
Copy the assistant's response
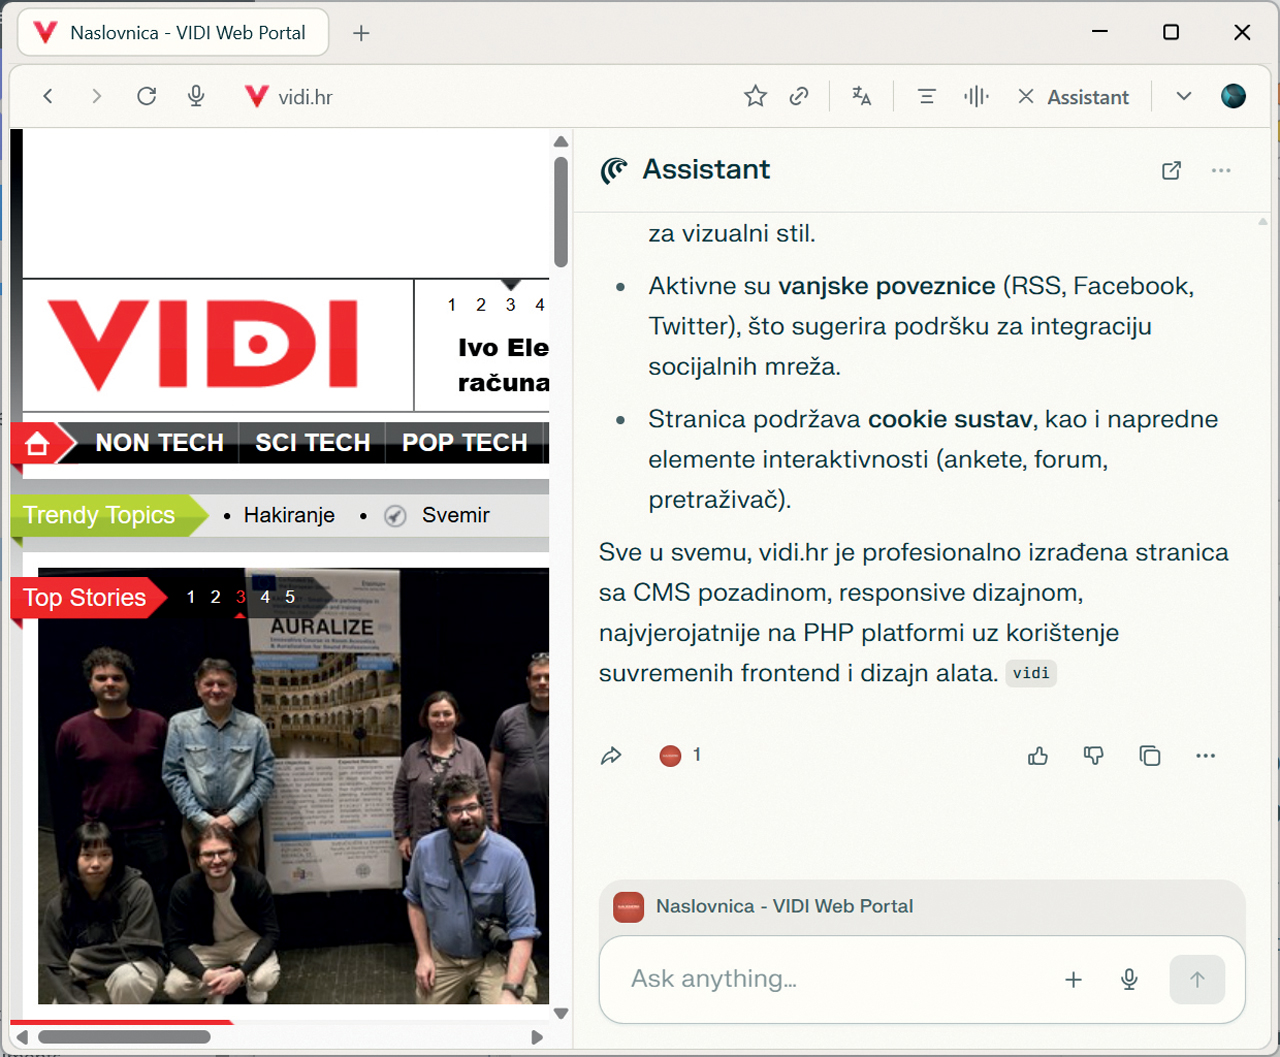tap(1149, 756)
